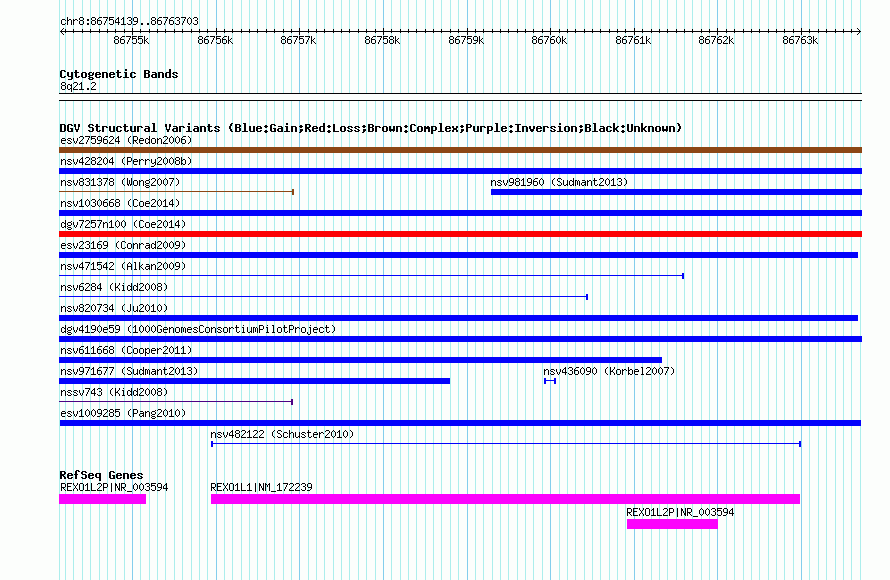
Task: Select the nsv611668 blue bar
Action: [x=360, y=360]
